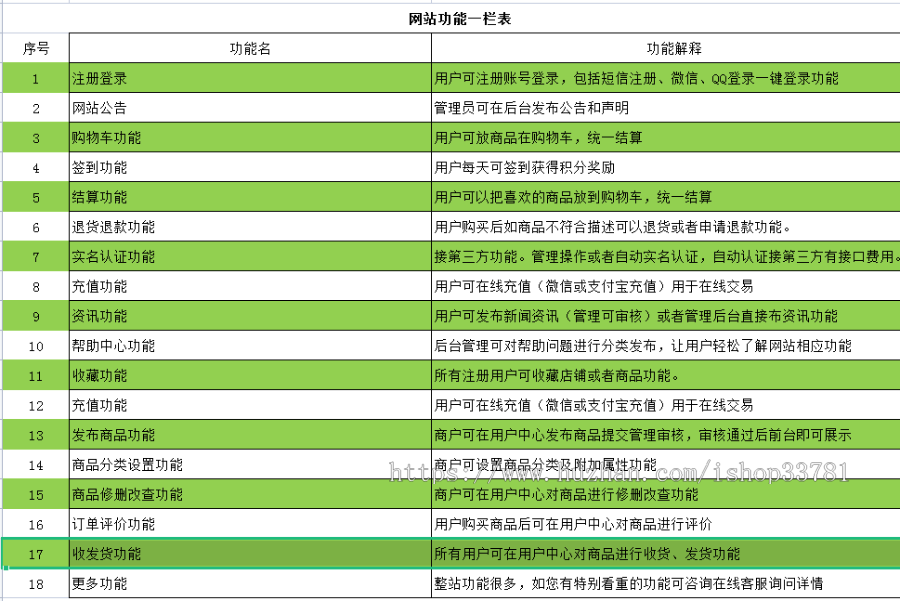Screen dimensions: 900x601
Task: Select the cell "资讯功能"
Action: [x=250, y=316]
